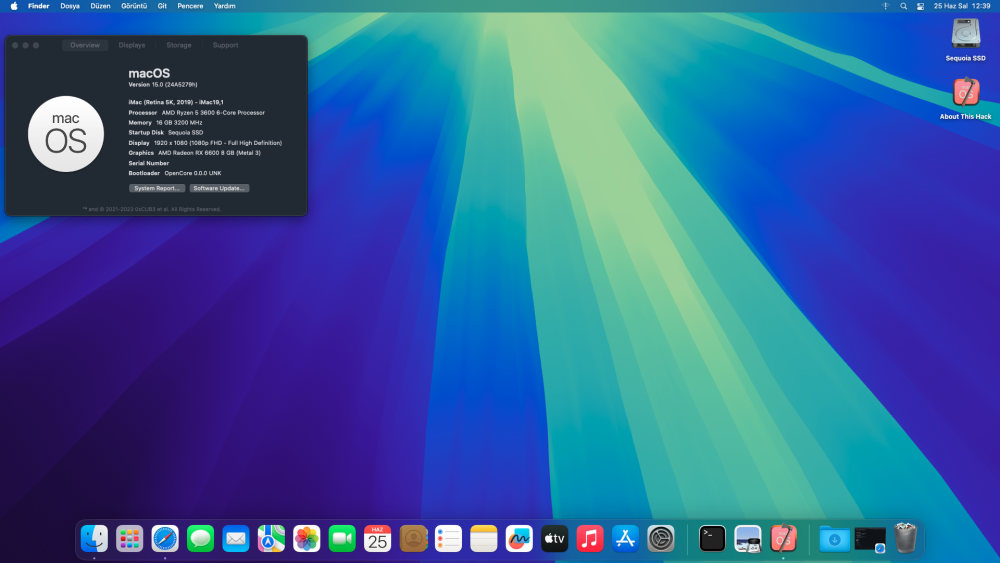Image resolution: width=1000 pixels, height=563 pixels.
Task: Open the Photos app in the Dock
Action: tap(307, 539)
